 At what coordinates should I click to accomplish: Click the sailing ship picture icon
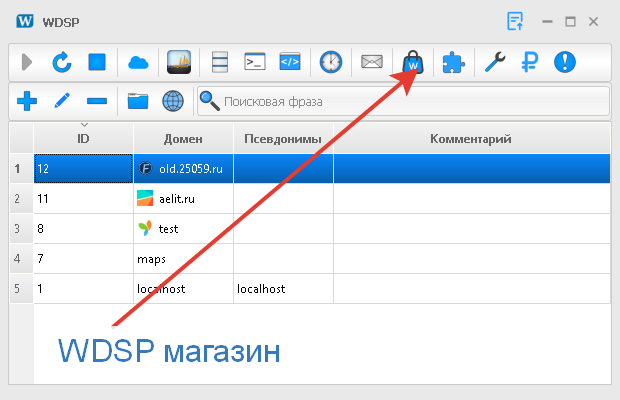pos(179,62)
